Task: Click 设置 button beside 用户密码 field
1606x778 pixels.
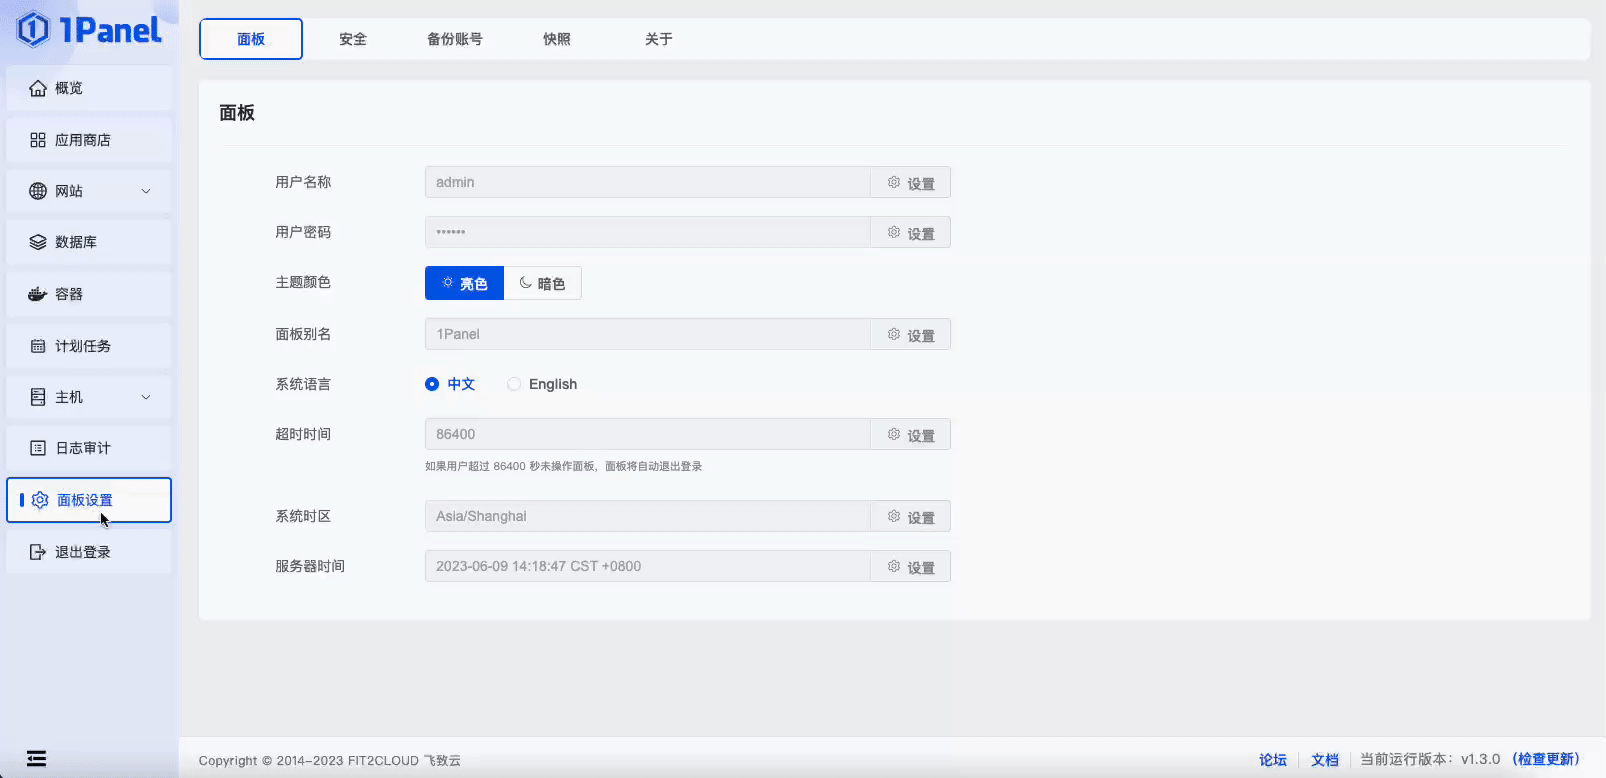Action: point(910,232)
